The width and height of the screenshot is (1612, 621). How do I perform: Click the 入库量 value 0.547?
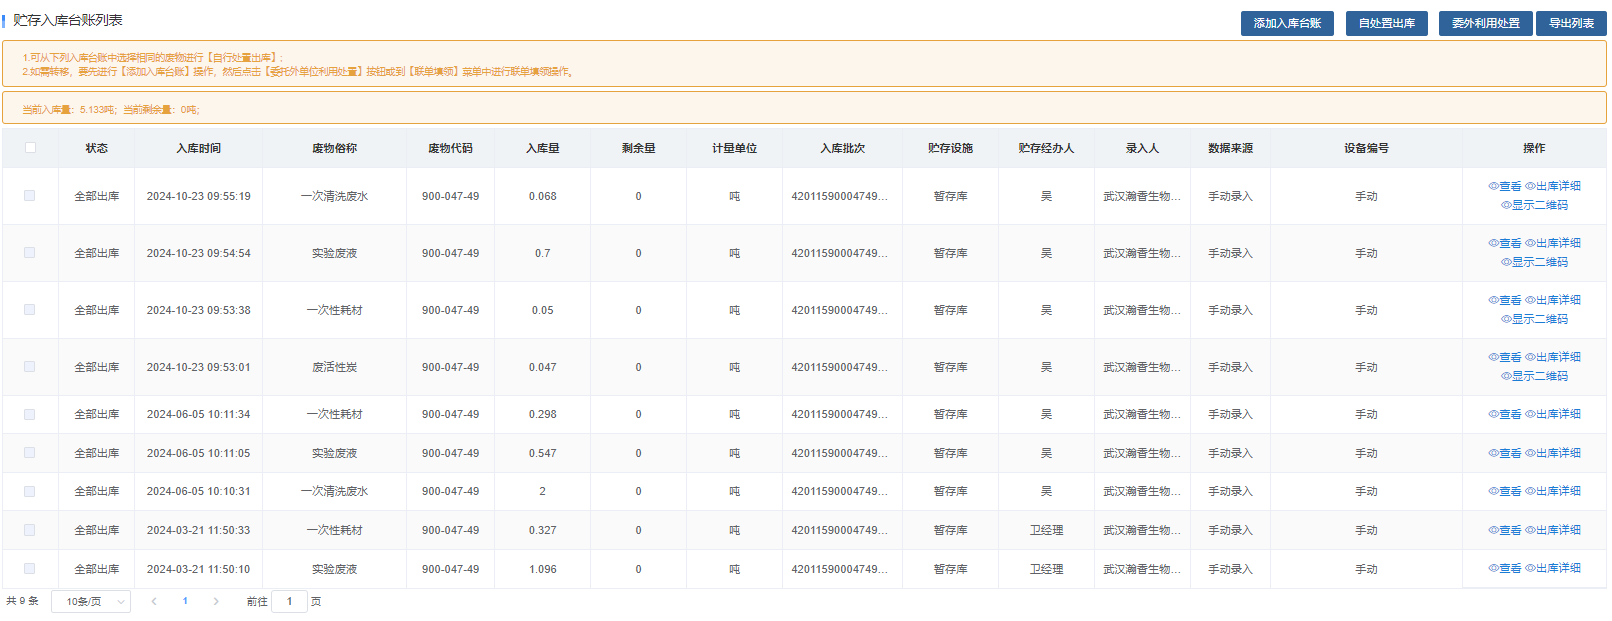tap(542, 453)
